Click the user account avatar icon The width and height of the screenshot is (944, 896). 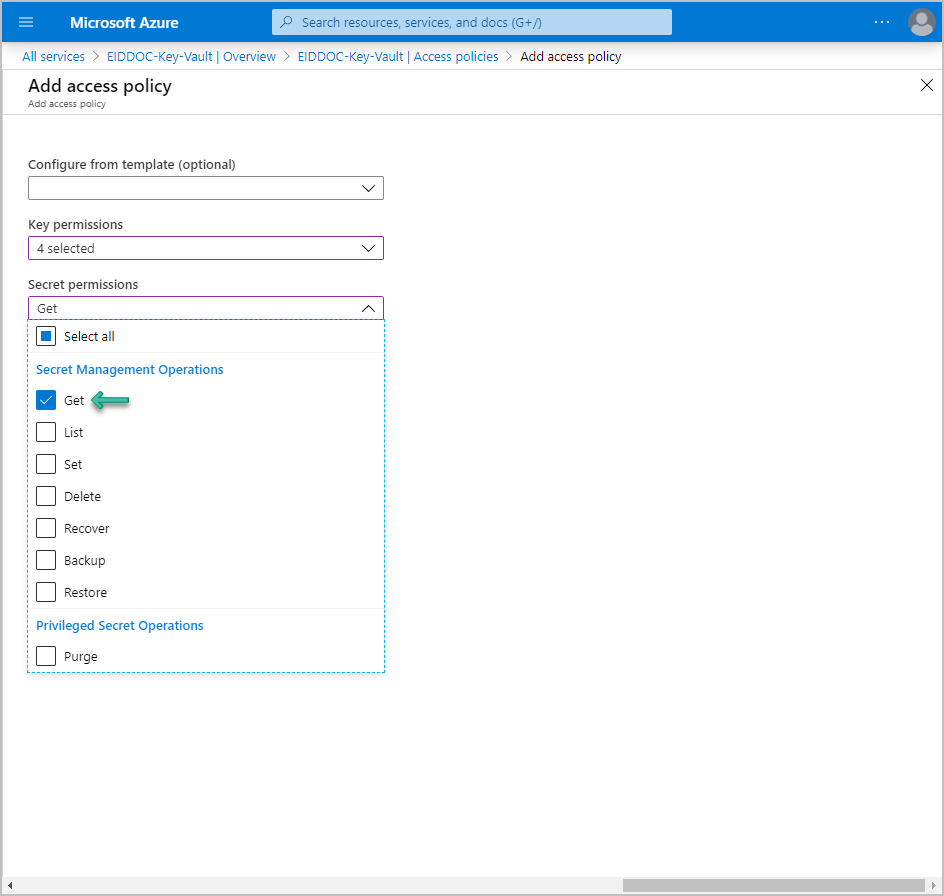921,22
